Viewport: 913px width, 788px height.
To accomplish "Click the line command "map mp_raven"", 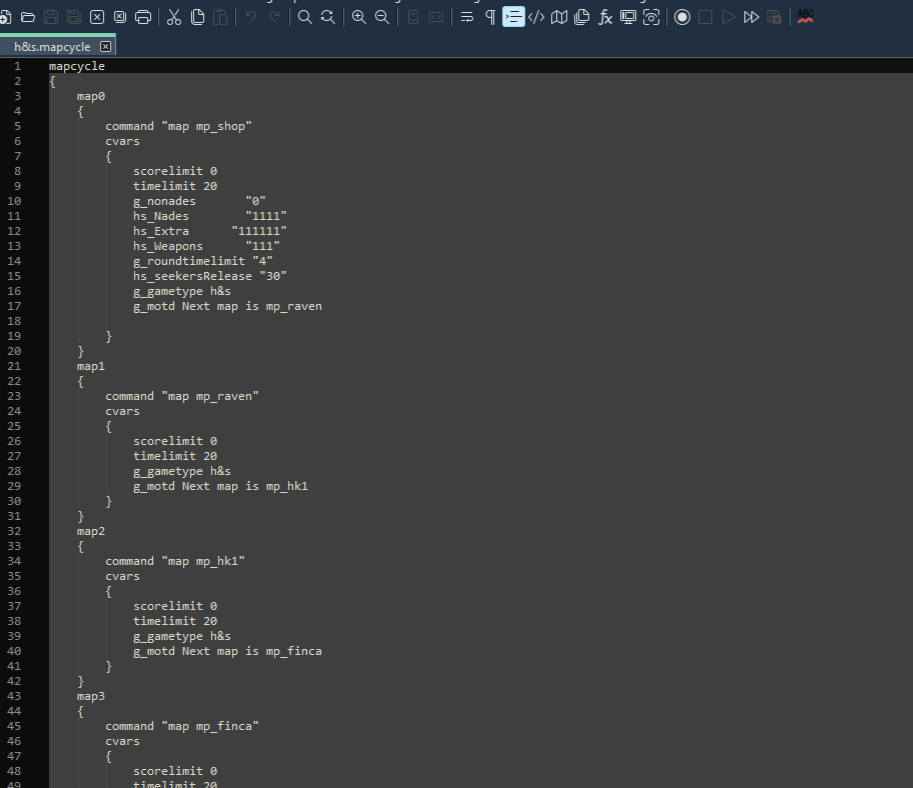I will tap(182, 397).
